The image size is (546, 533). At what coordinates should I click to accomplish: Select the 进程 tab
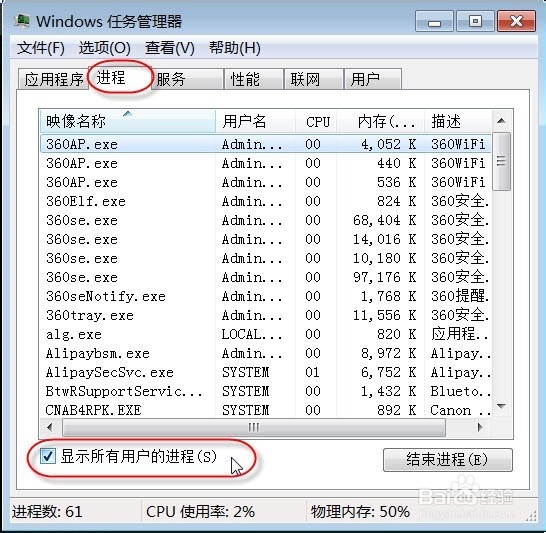point(120,78)
